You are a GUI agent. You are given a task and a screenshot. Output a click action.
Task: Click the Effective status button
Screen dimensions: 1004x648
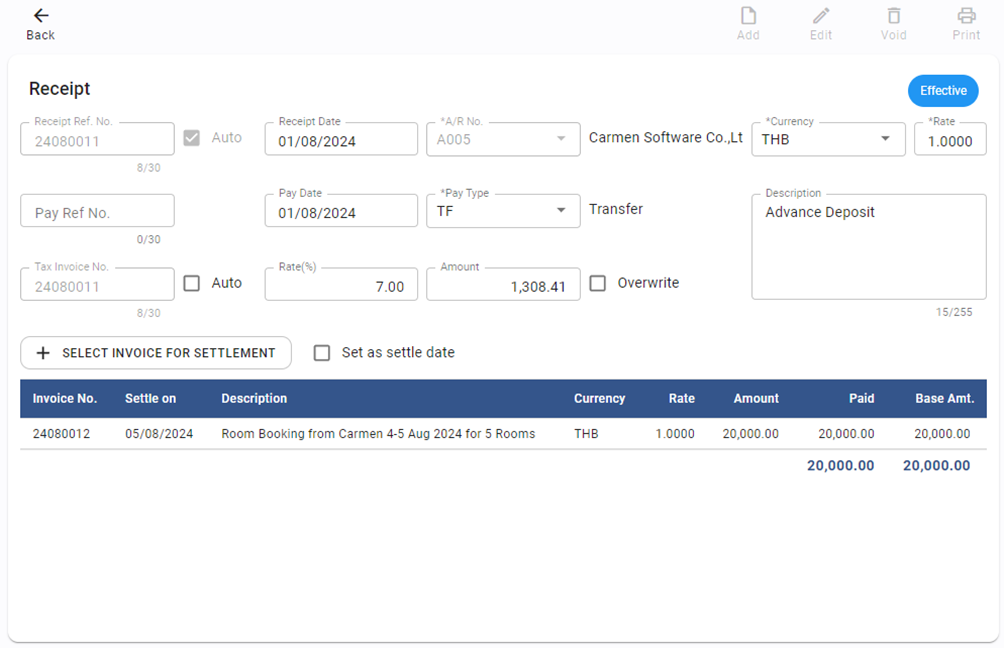point(943,91)
